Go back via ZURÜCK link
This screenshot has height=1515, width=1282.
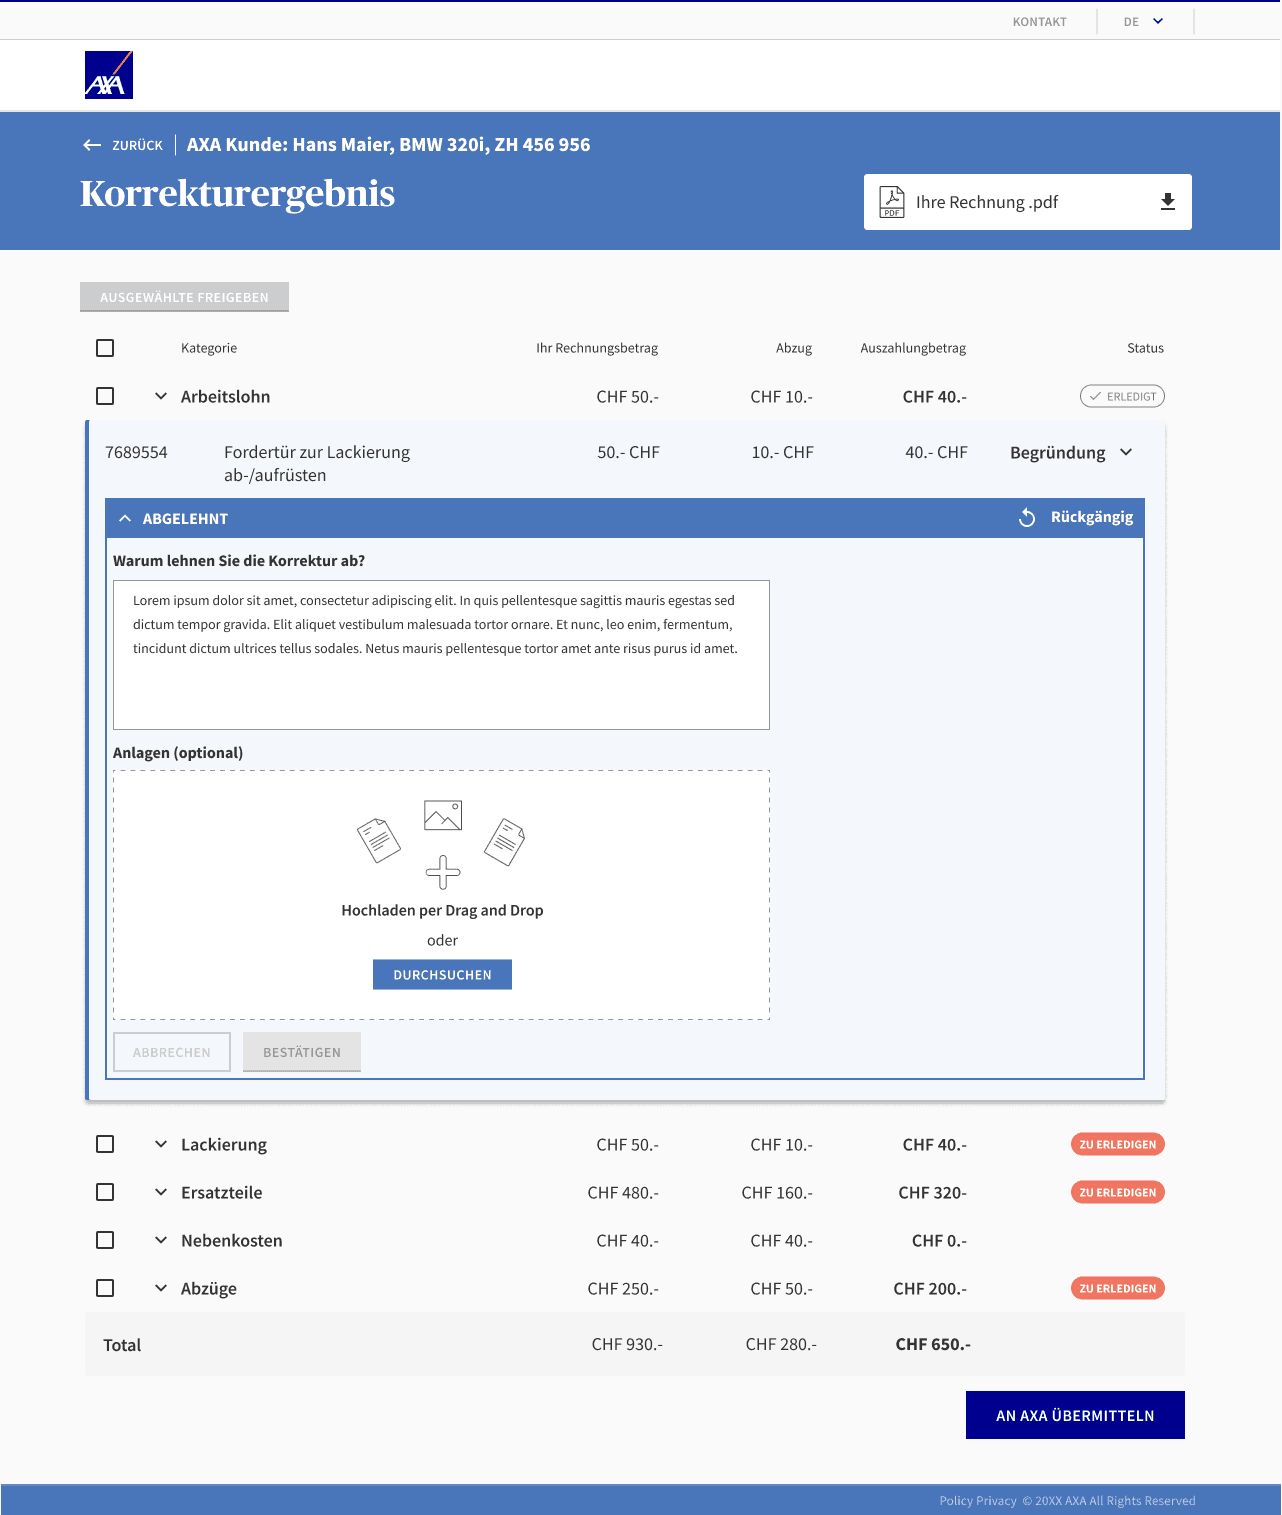(137, 145)
